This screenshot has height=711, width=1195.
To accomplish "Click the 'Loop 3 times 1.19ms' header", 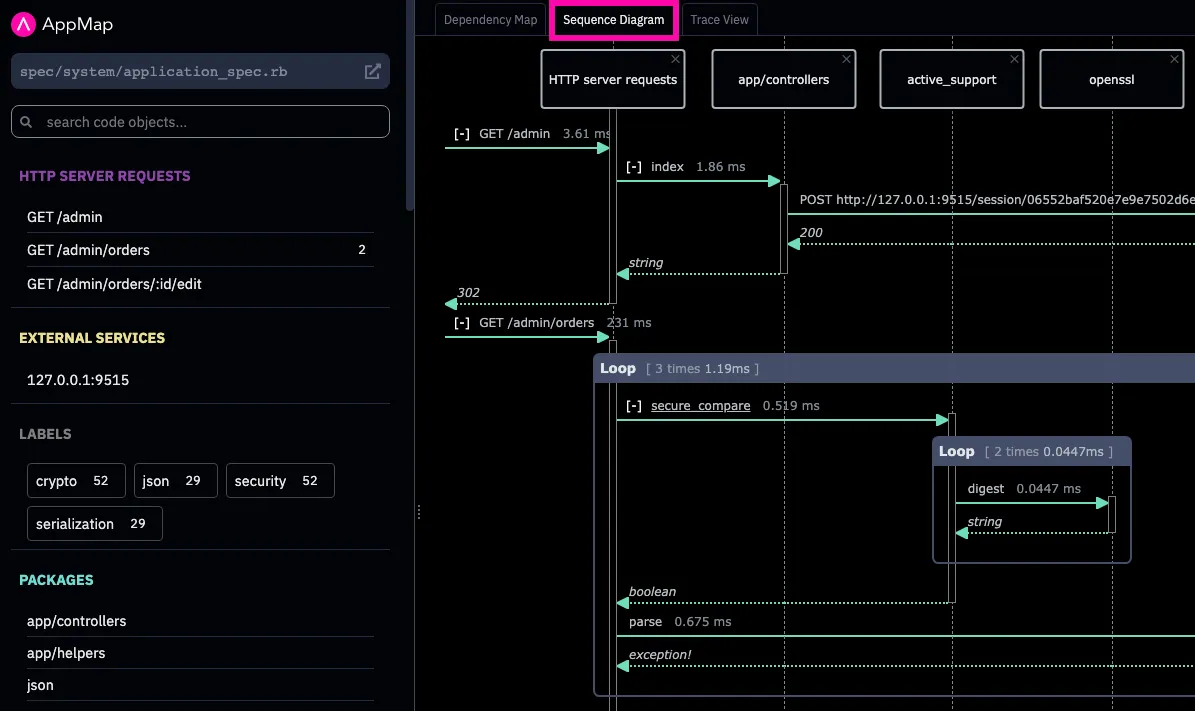I will (894, 368).
